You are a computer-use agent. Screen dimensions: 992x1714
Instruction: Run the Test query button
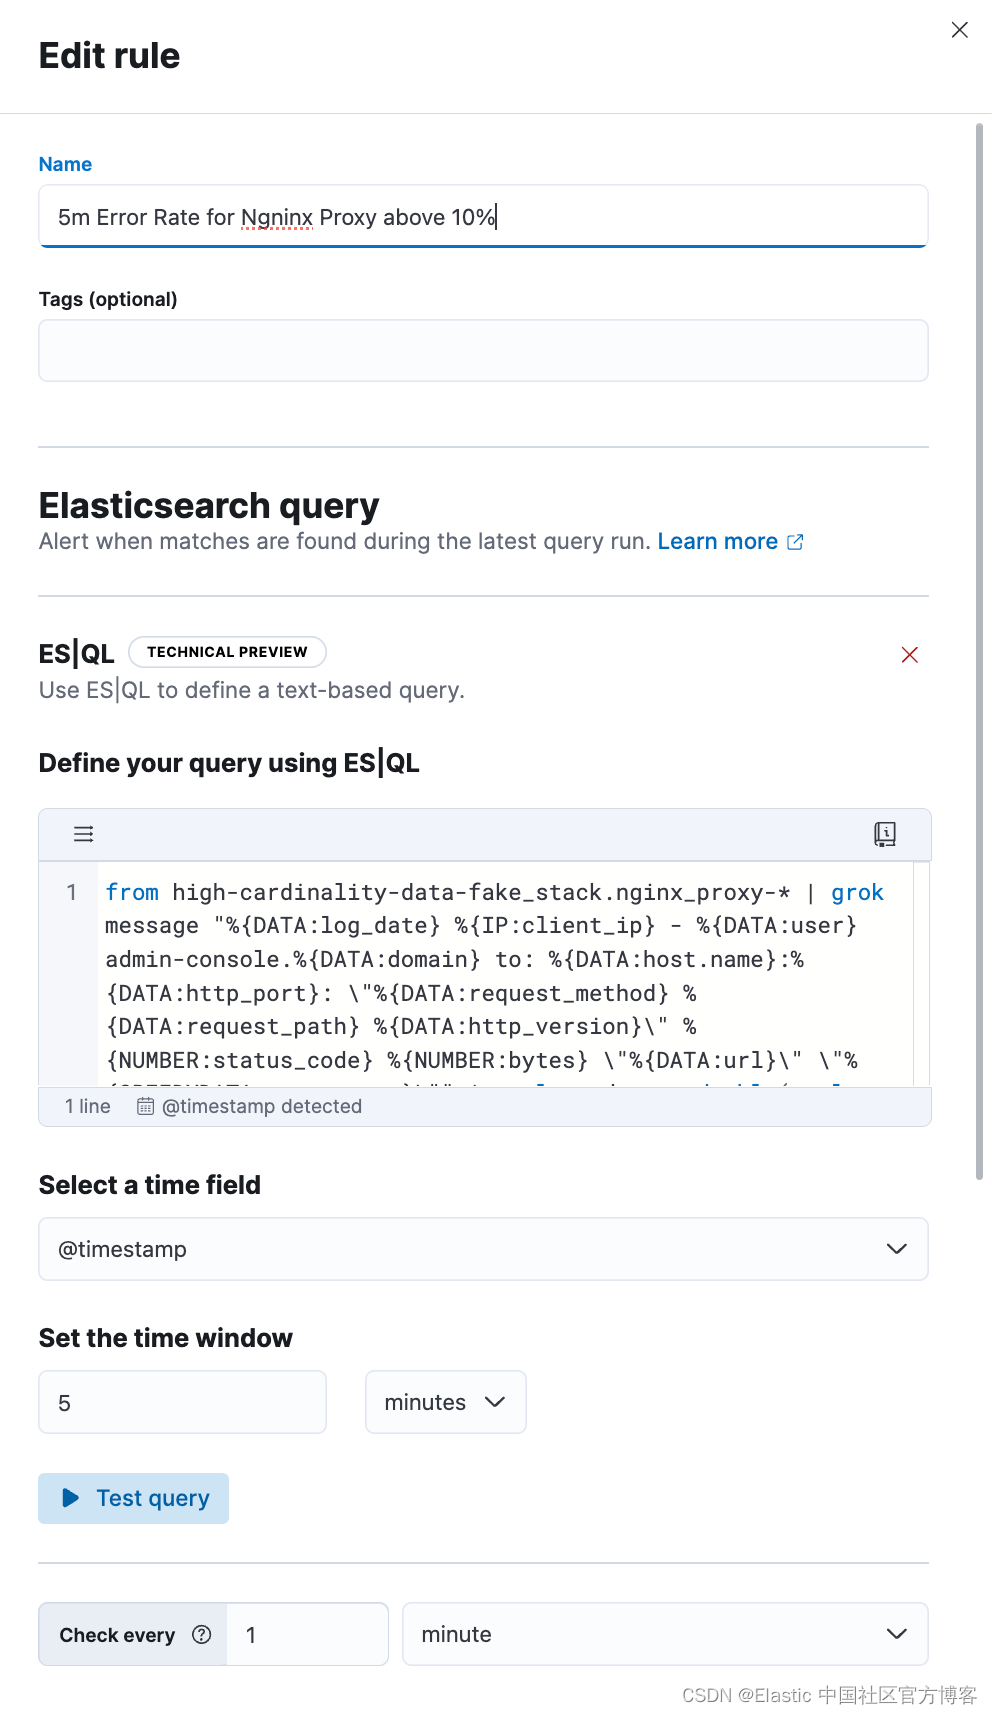(133, 1498)
